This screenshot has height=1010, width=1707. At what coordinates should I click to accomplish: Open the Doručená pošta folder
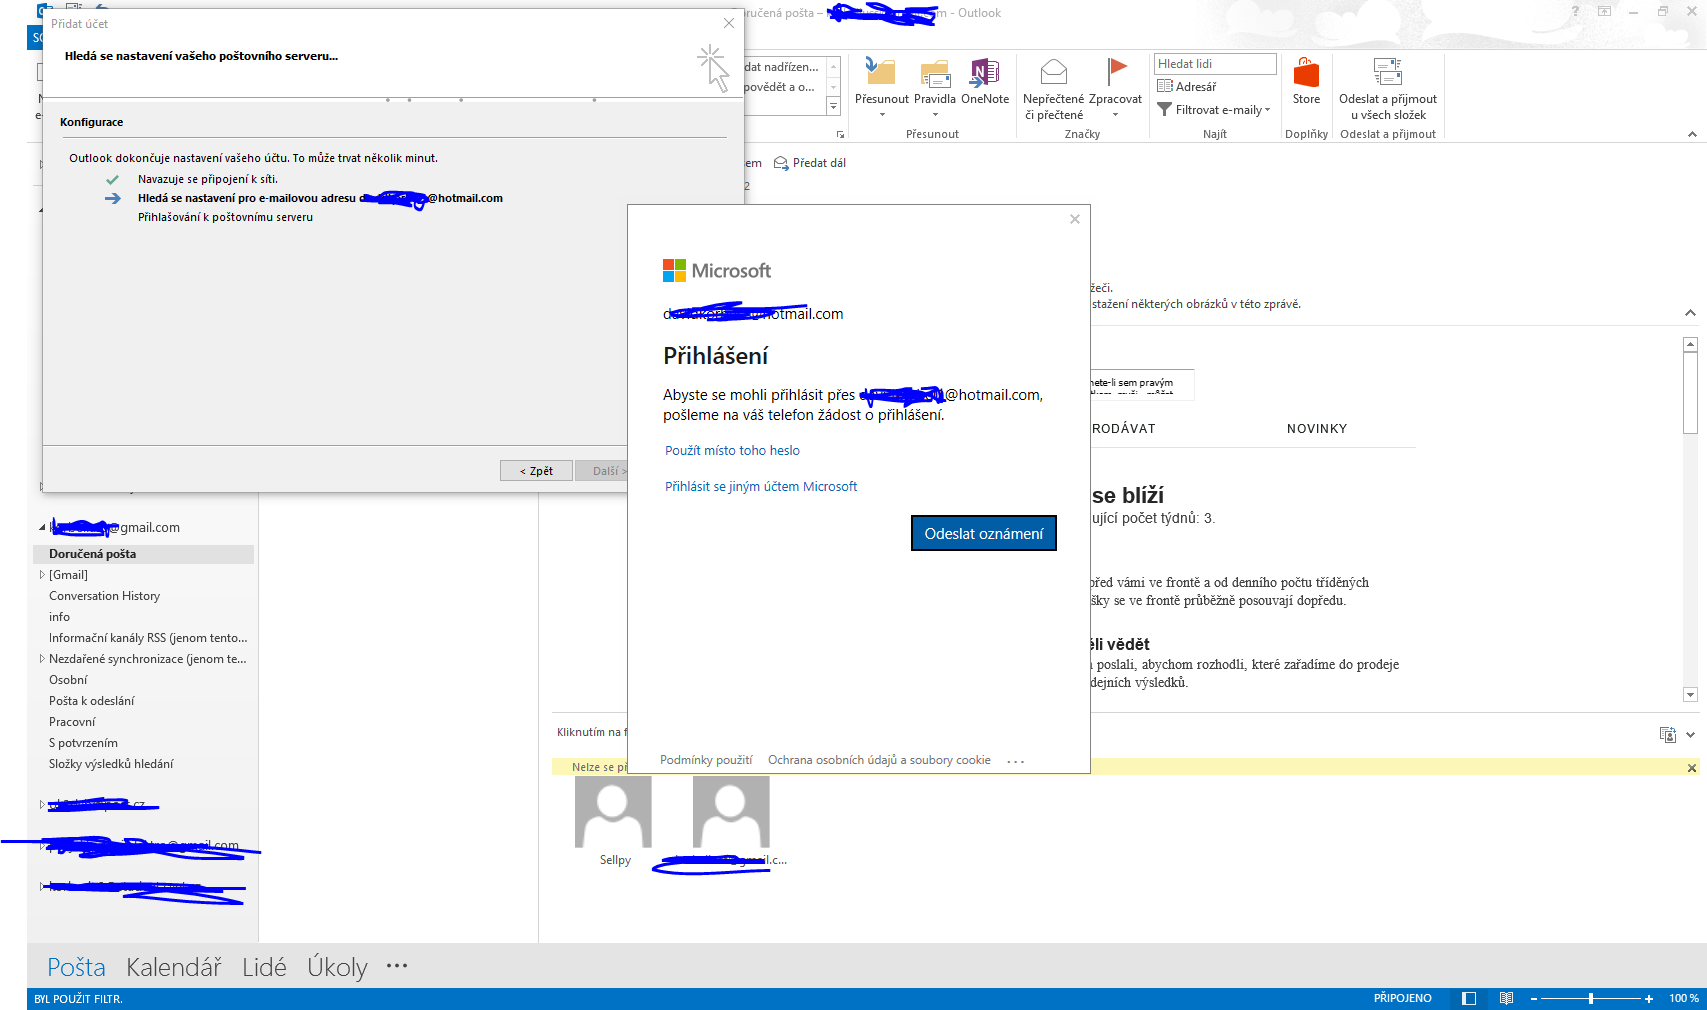tap(143, 554)
